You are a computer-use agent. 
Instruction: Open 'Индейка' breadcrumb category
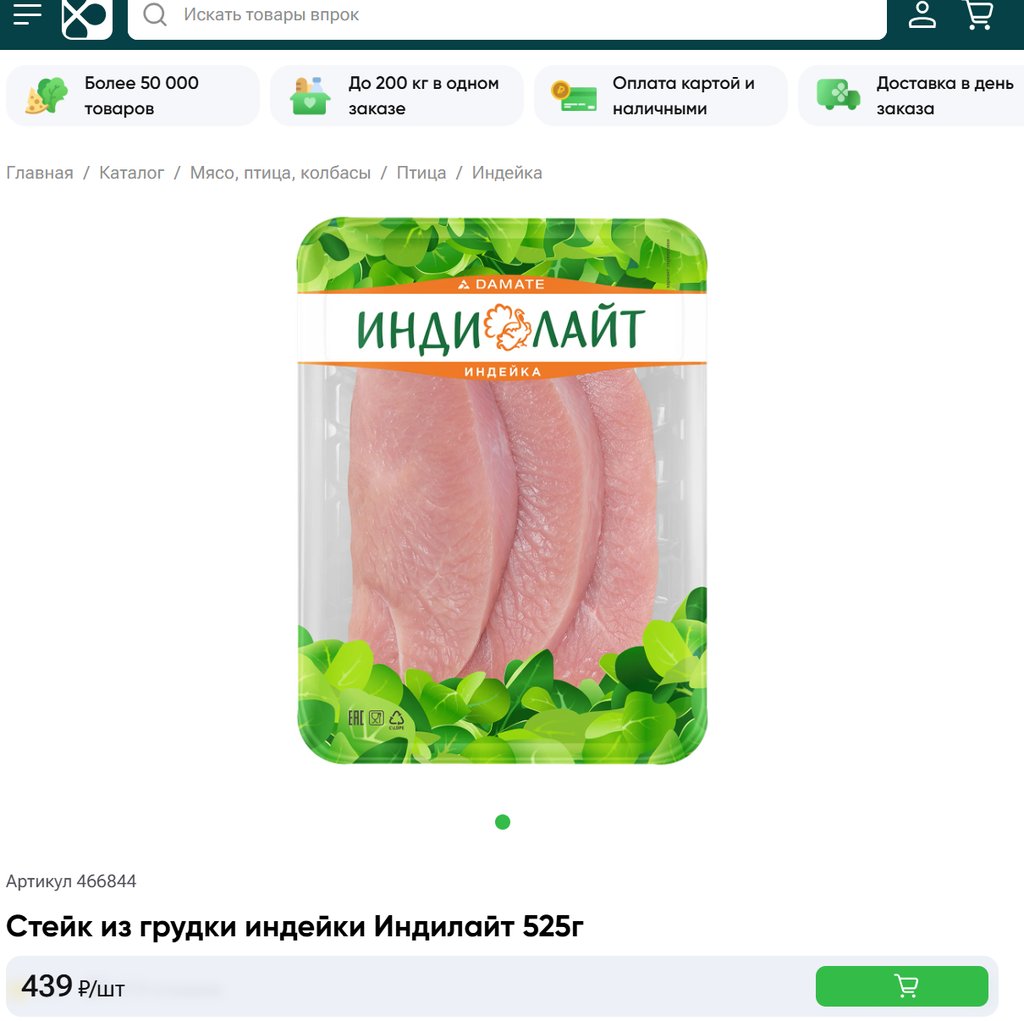[507, 173]
